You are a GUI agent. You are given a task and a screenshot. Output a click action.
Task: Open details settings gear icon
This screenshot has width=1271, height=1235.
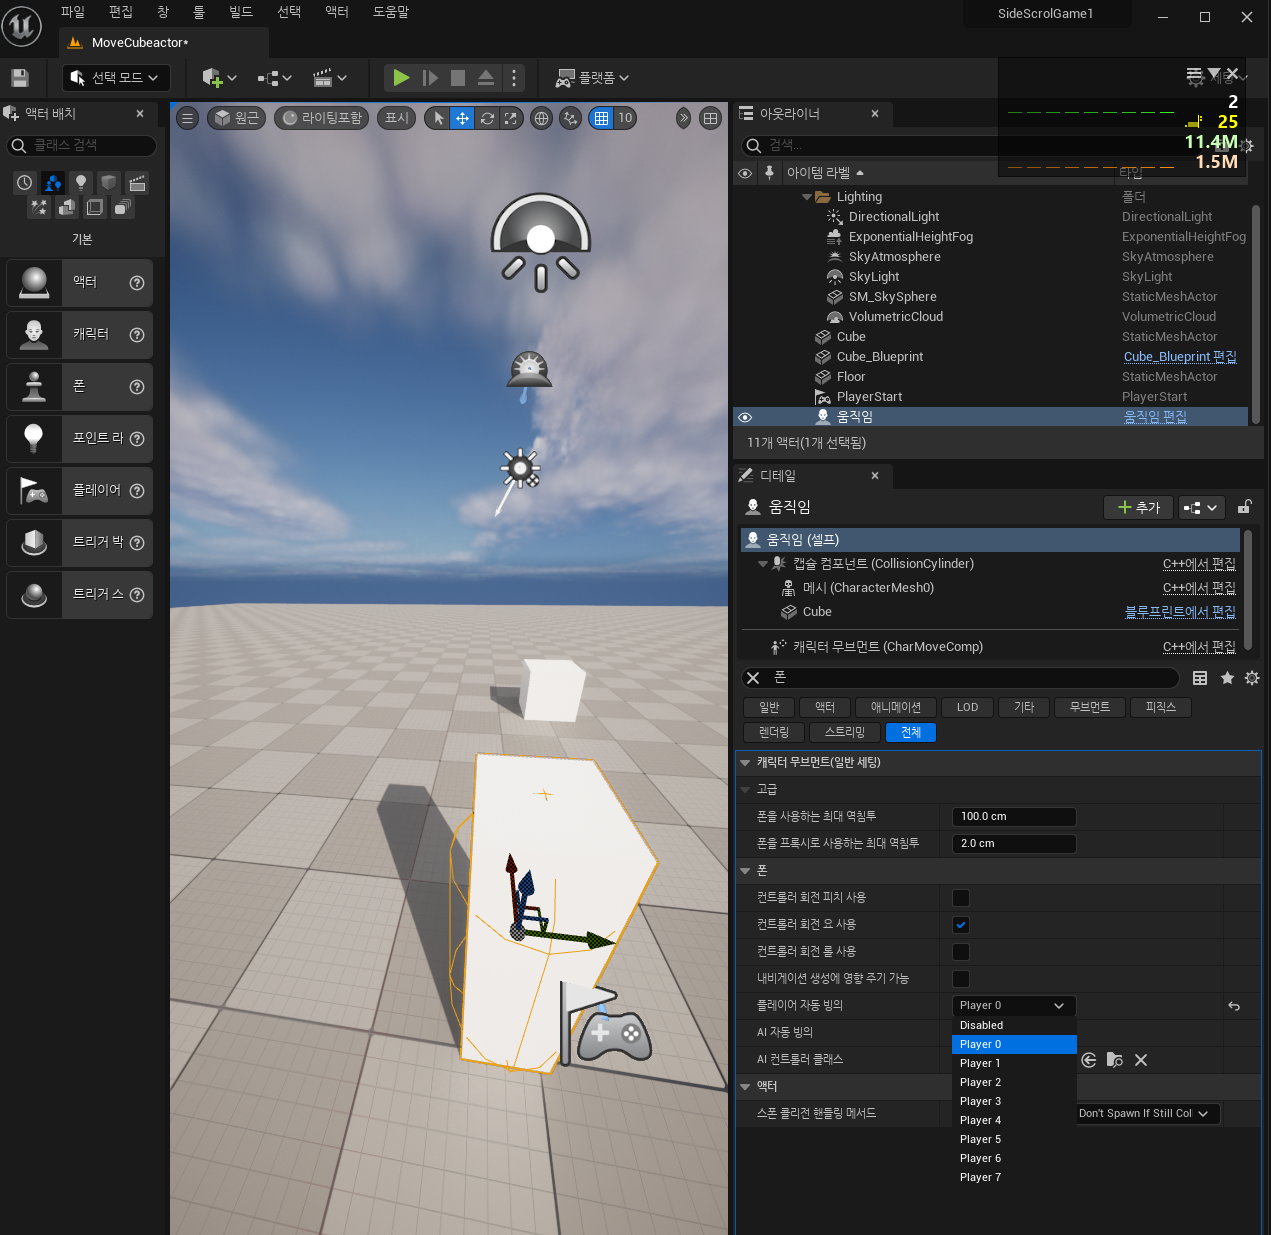[1252, 678]
